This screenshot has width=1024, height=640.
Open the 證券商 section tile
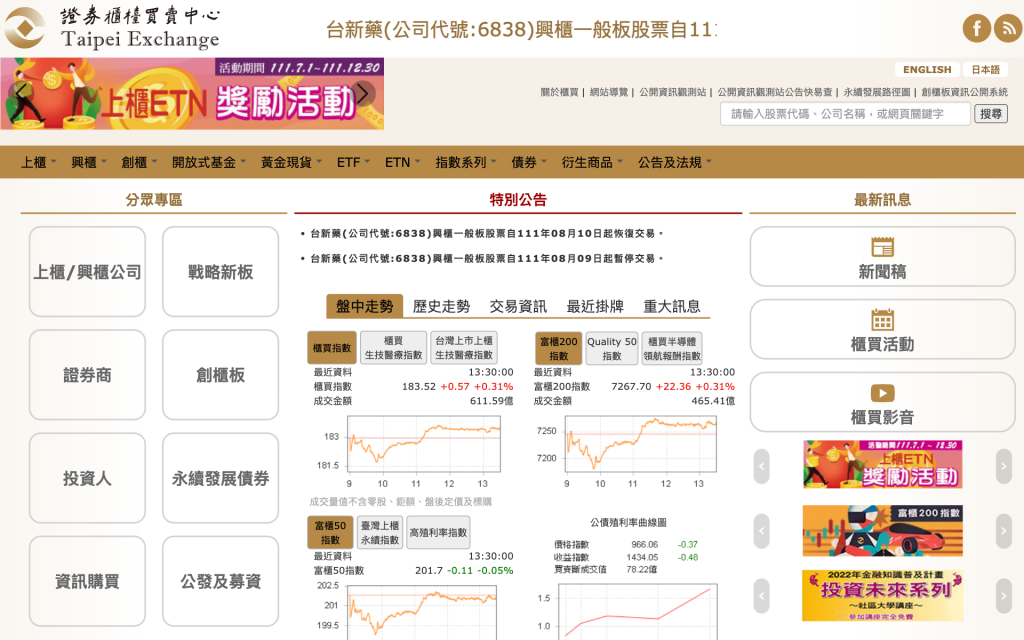point(87,375)
